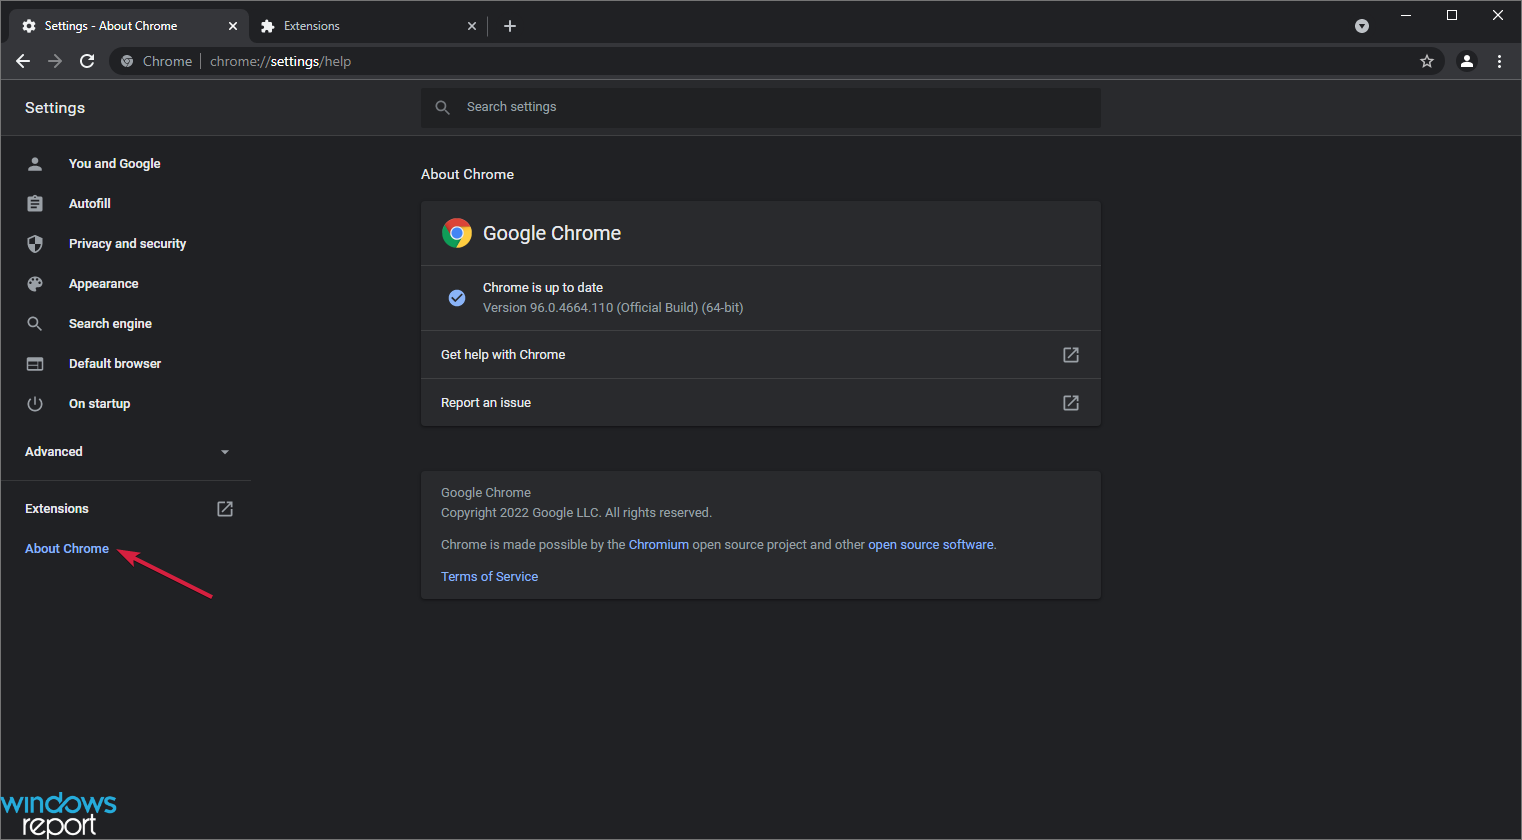Click the forward navigation arrow
Screen dimensions: 1522x840
point(55,61)
